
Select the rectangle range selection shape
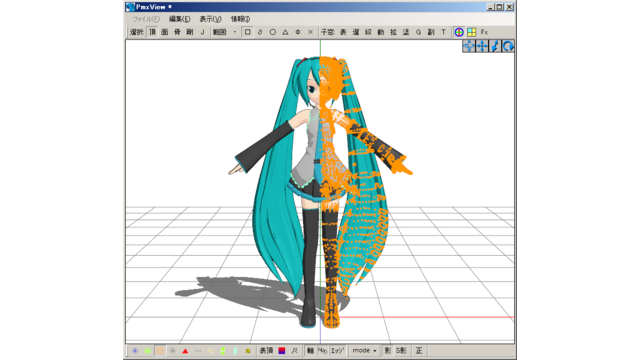[x=247, y=32]
